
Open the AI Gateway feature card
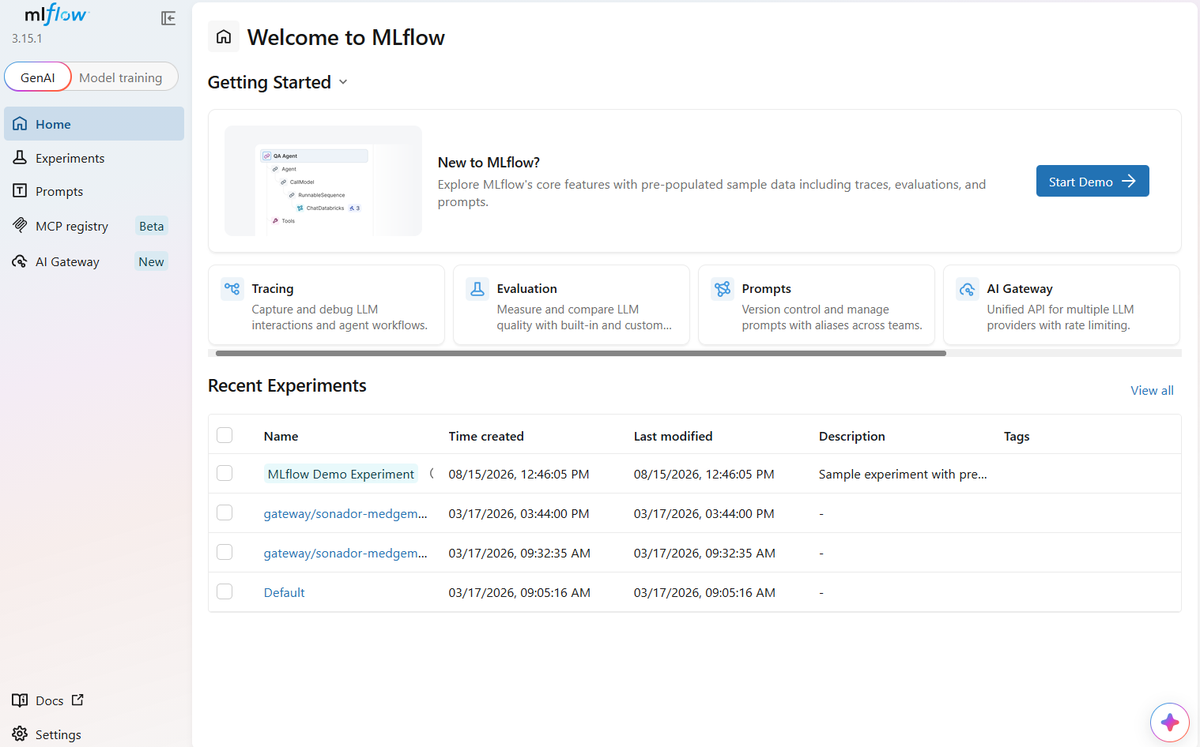(x=1062, y=304)
